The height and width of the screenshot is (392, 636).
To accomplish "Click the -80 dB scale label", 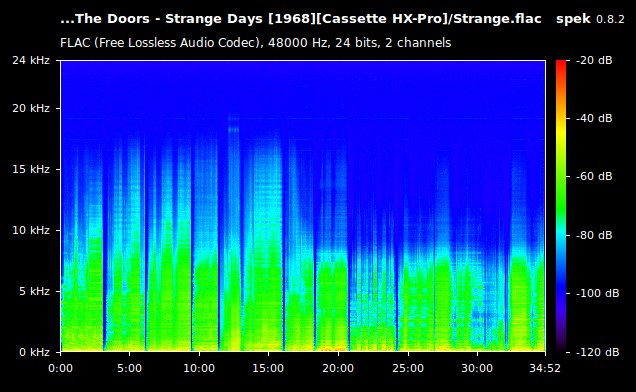I will (x=594, y=235).
